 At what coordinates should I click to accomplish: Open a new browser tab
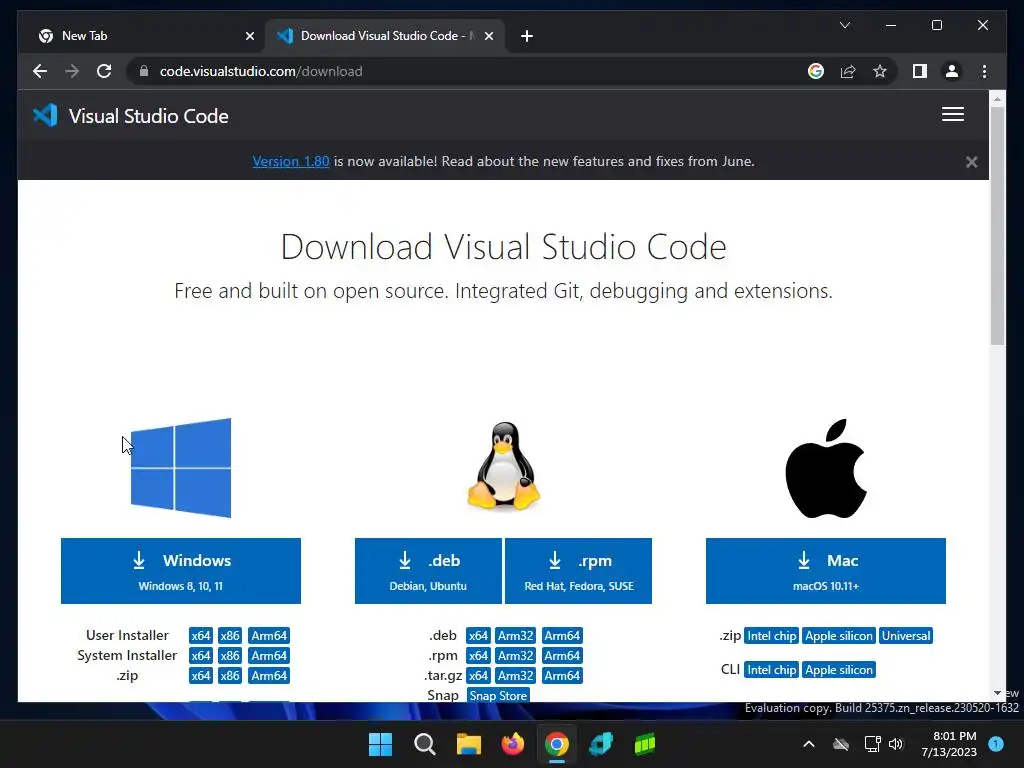pos(526,36)
